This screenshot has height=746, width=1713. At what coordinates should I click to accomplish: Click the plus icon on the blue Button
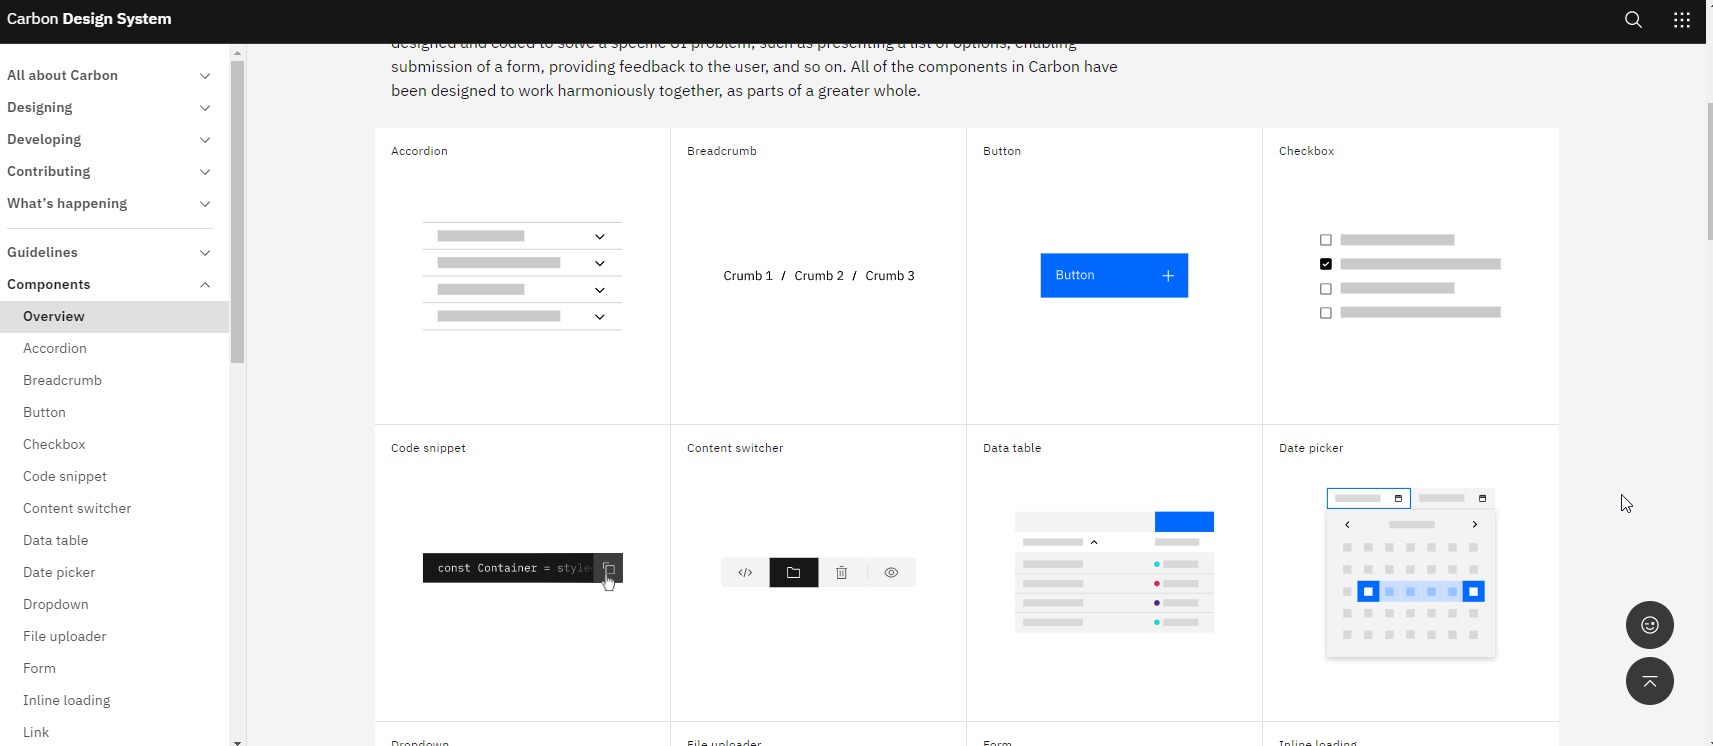point(1167,276)
